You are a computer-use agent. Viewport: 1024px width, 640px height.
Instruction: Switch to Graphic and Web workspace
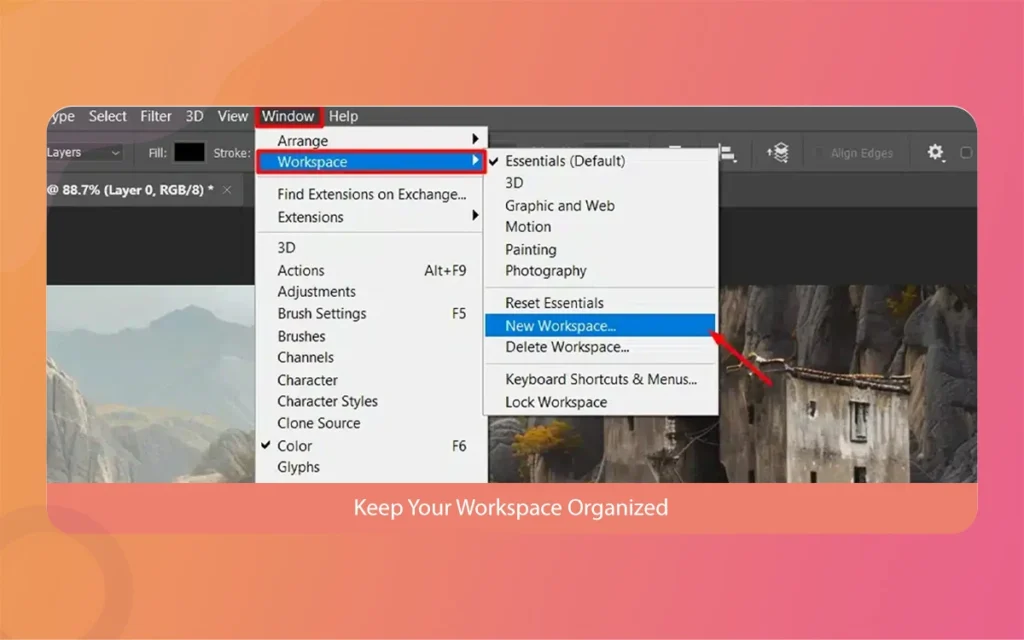click(600, 206)
